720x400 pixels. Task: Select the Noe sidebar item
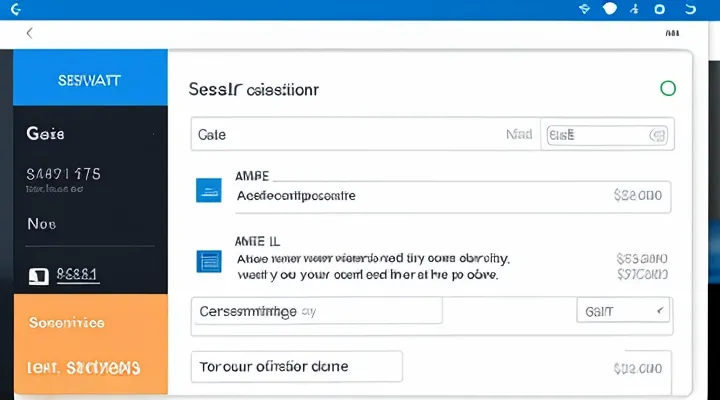(x=84, y=224)
